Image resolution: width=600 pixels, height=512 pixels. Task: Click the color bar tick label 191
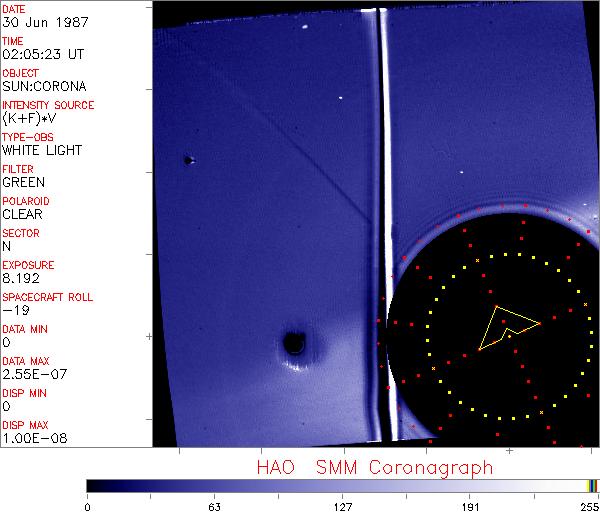point(470,505)
